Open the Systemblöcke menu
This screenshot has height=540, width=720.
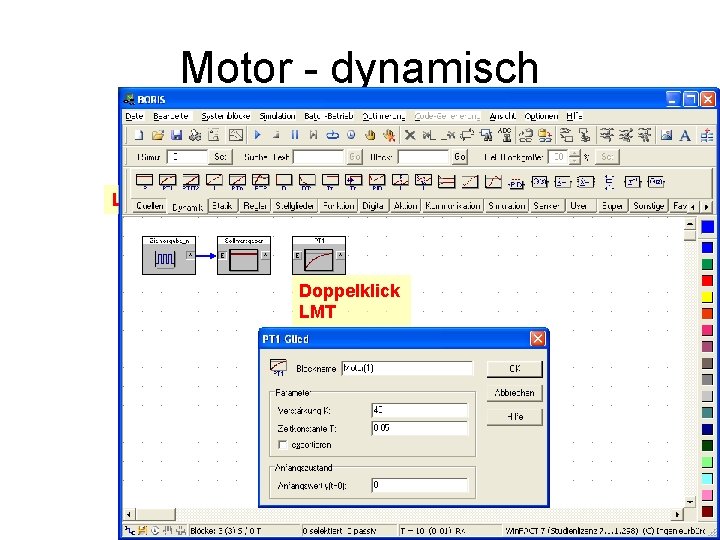[225, 116]
